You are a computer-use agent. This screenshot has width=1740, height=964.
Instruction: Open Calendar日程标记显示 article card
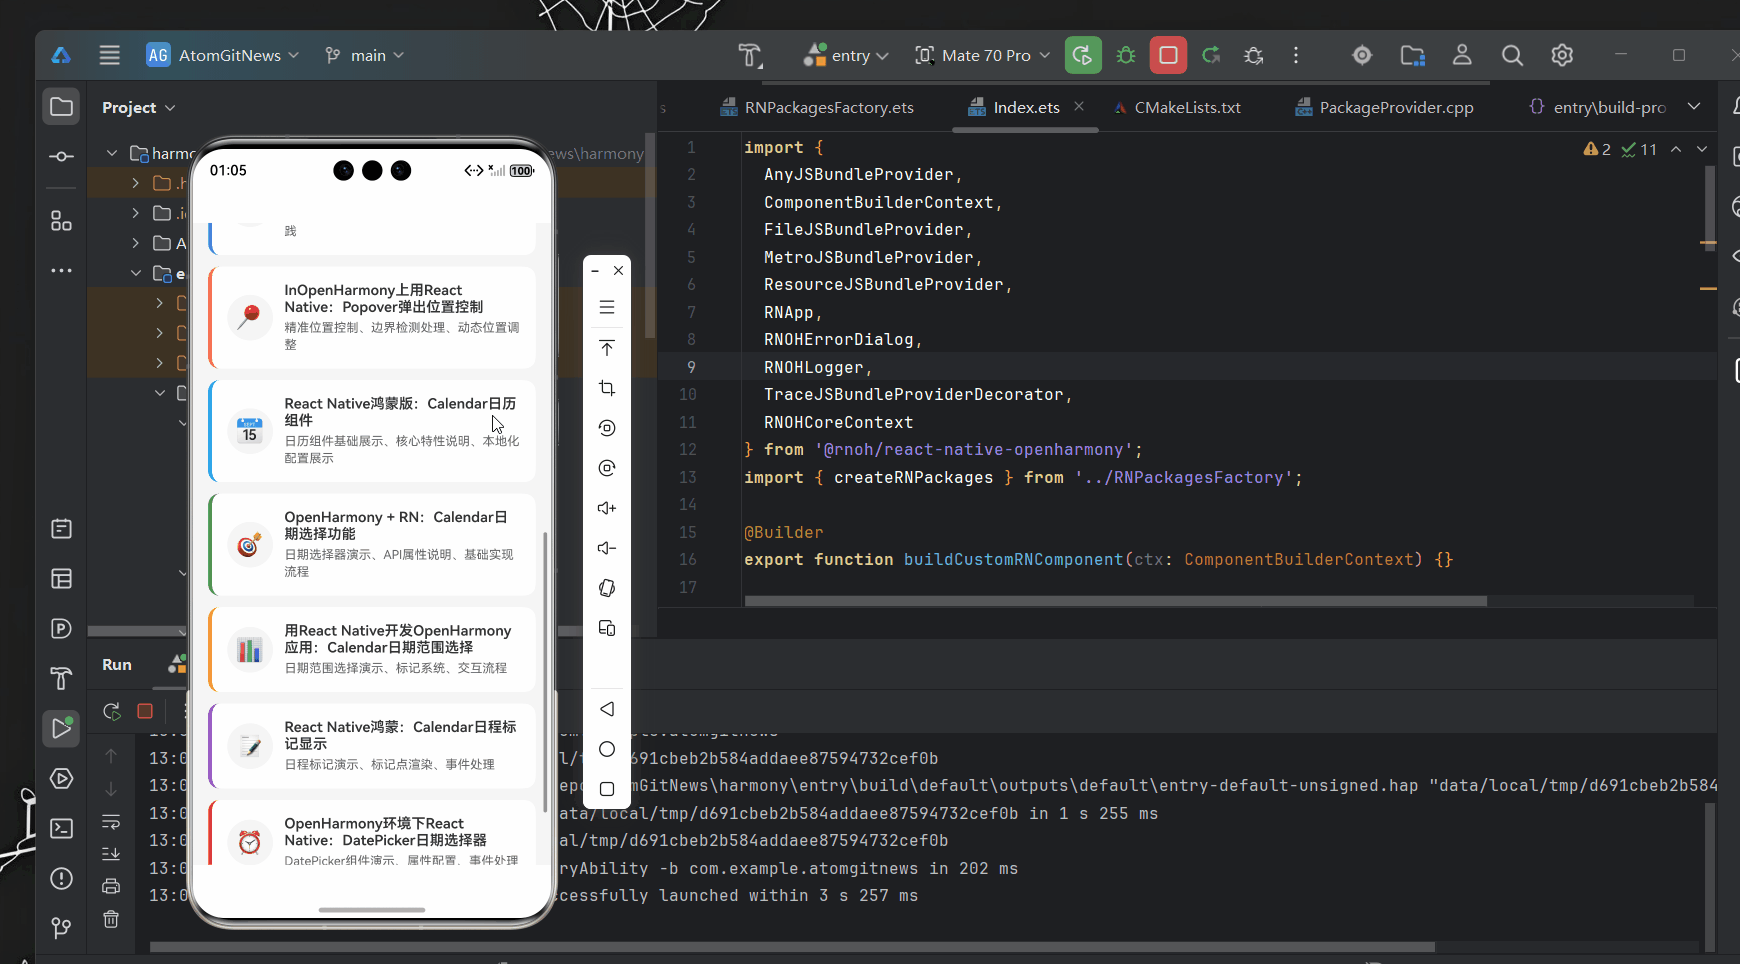pos(372,746)
